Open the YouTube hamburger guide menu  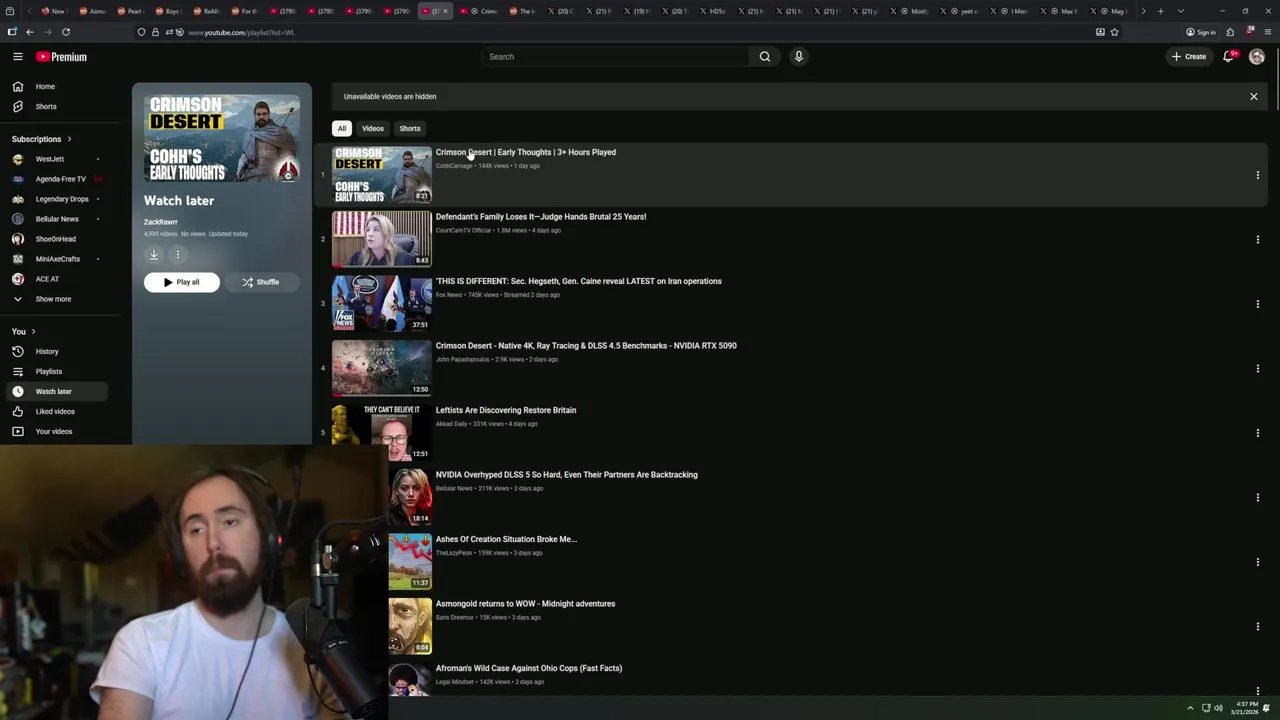18,57
